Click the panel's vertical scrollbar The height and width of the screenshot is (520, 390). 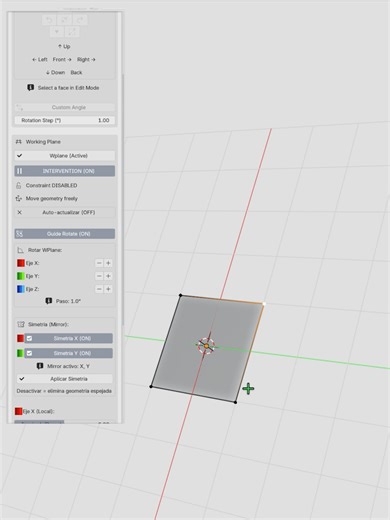coord(123,200)
